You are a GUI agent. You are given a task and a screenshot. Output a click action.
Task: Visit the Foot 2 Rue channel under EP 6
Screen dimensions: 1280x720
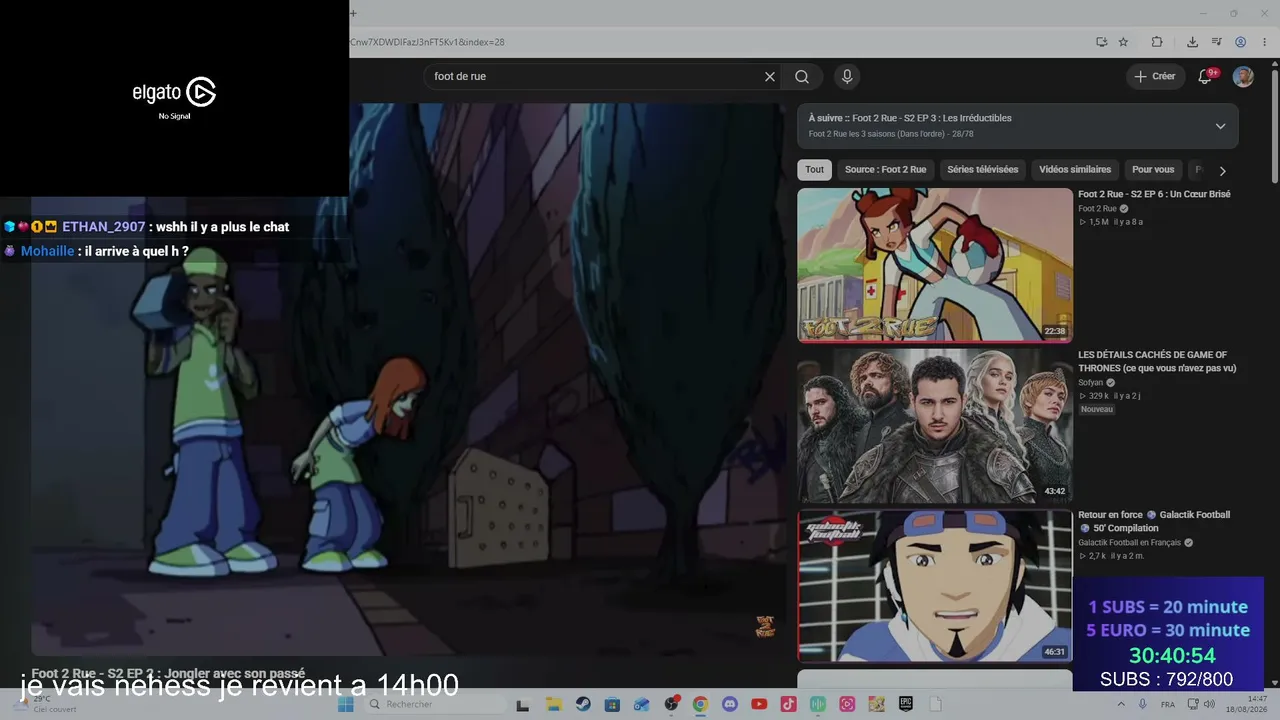point(1097,209)
